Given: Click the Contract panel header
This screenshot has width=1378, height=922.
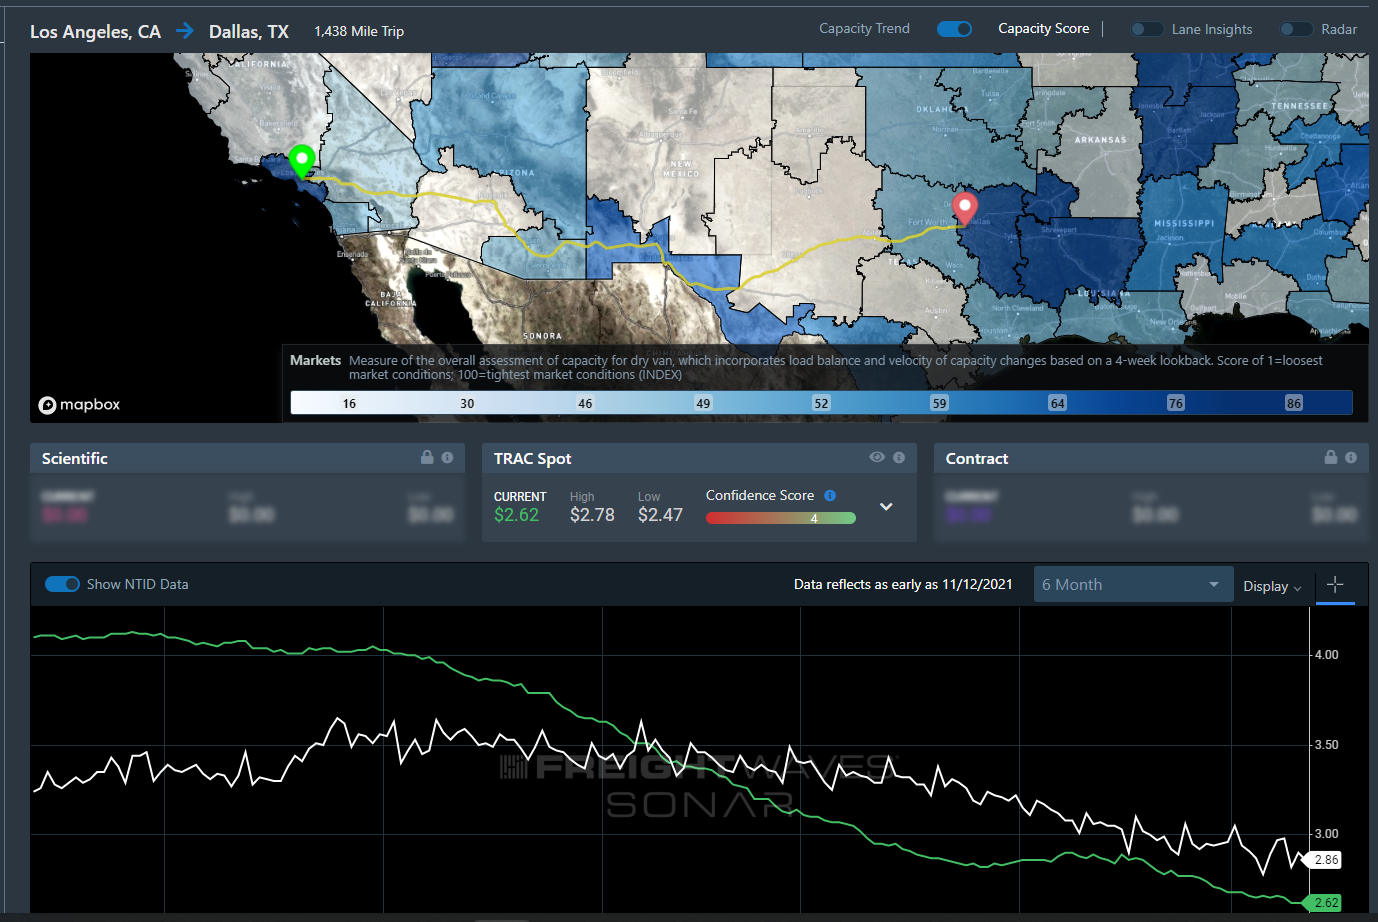Looking at the screenshot, I should coord(1151,458).
